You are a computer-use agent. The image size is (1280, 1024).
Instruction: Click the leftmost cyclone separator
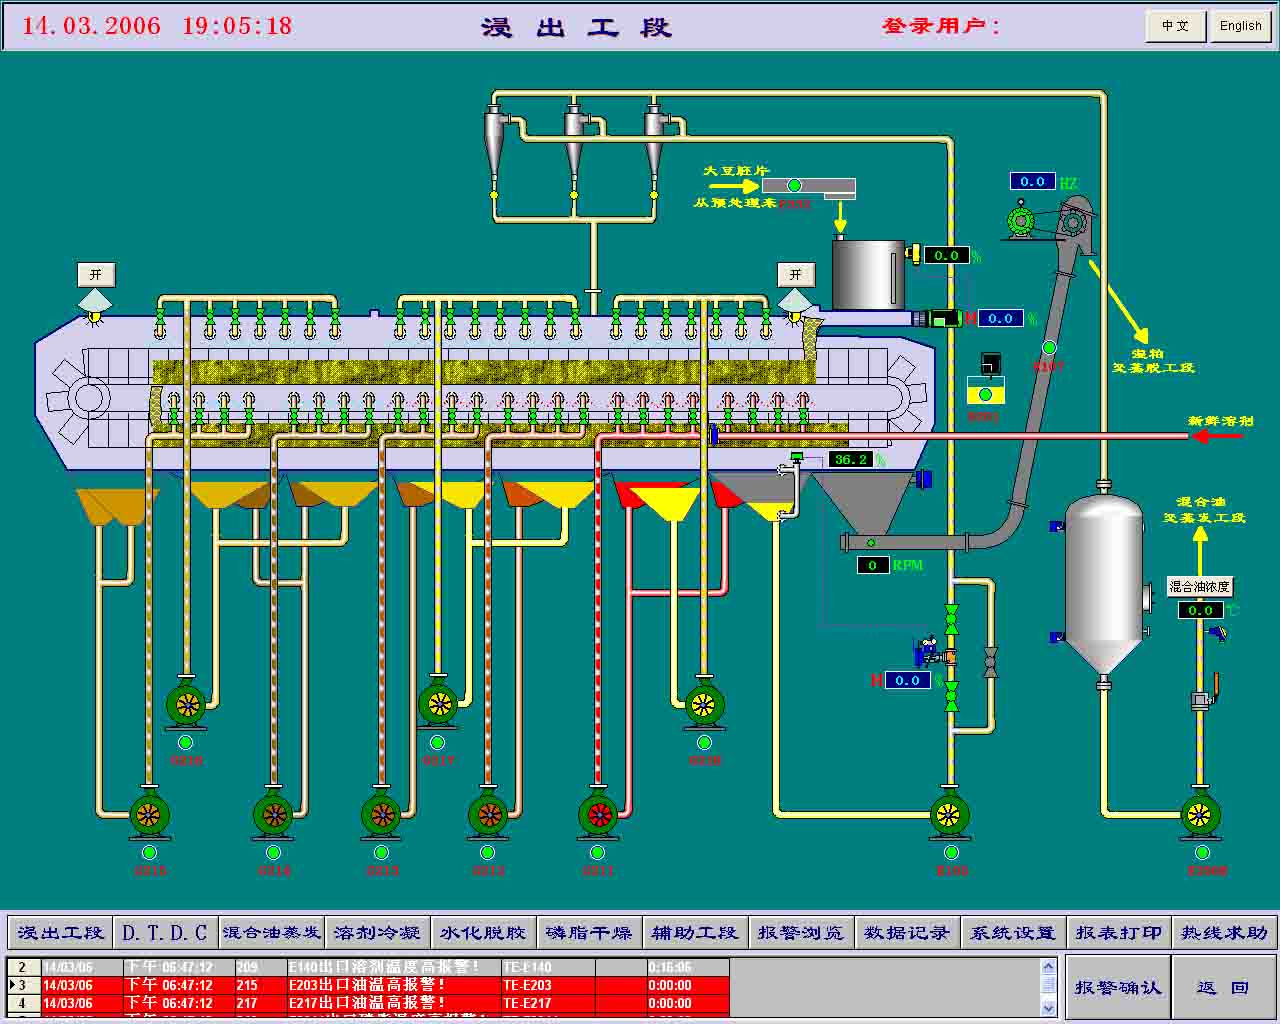(495, 134)
